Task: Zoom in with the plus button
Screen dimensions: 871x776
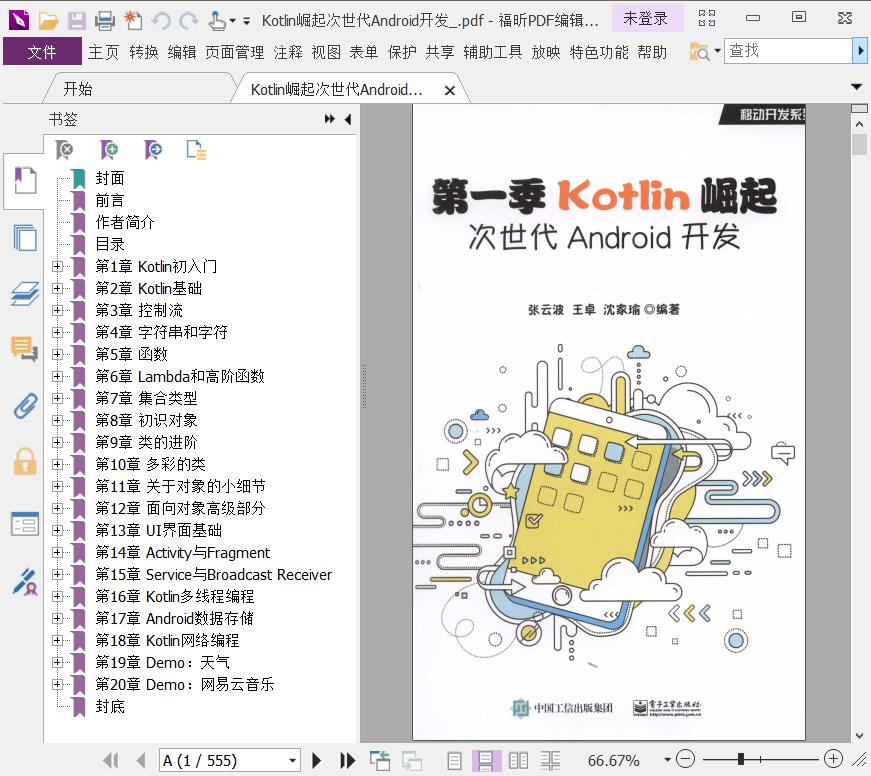Action: pyautogui.click(x=833, y=759)
